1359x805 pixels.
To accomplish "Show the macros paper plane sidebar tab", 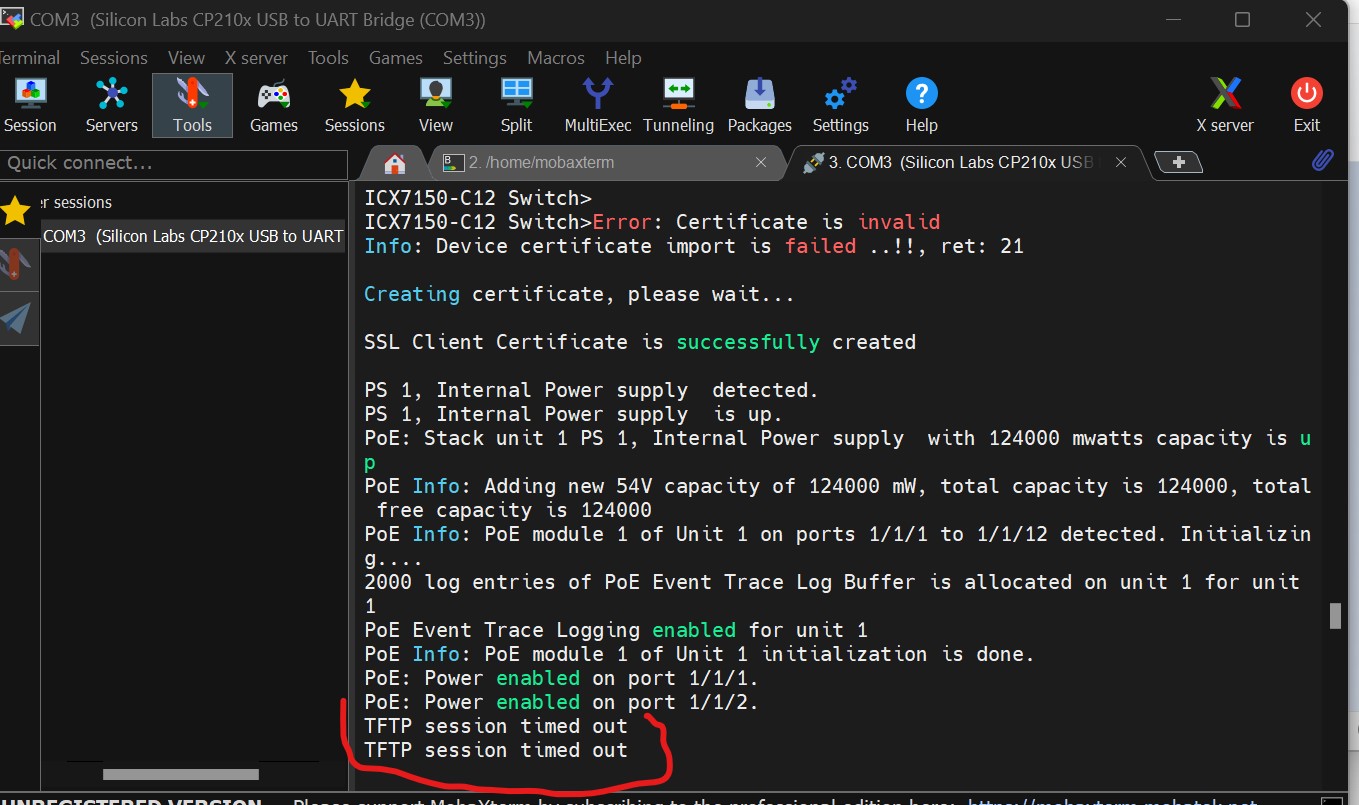I will [16, 318].
